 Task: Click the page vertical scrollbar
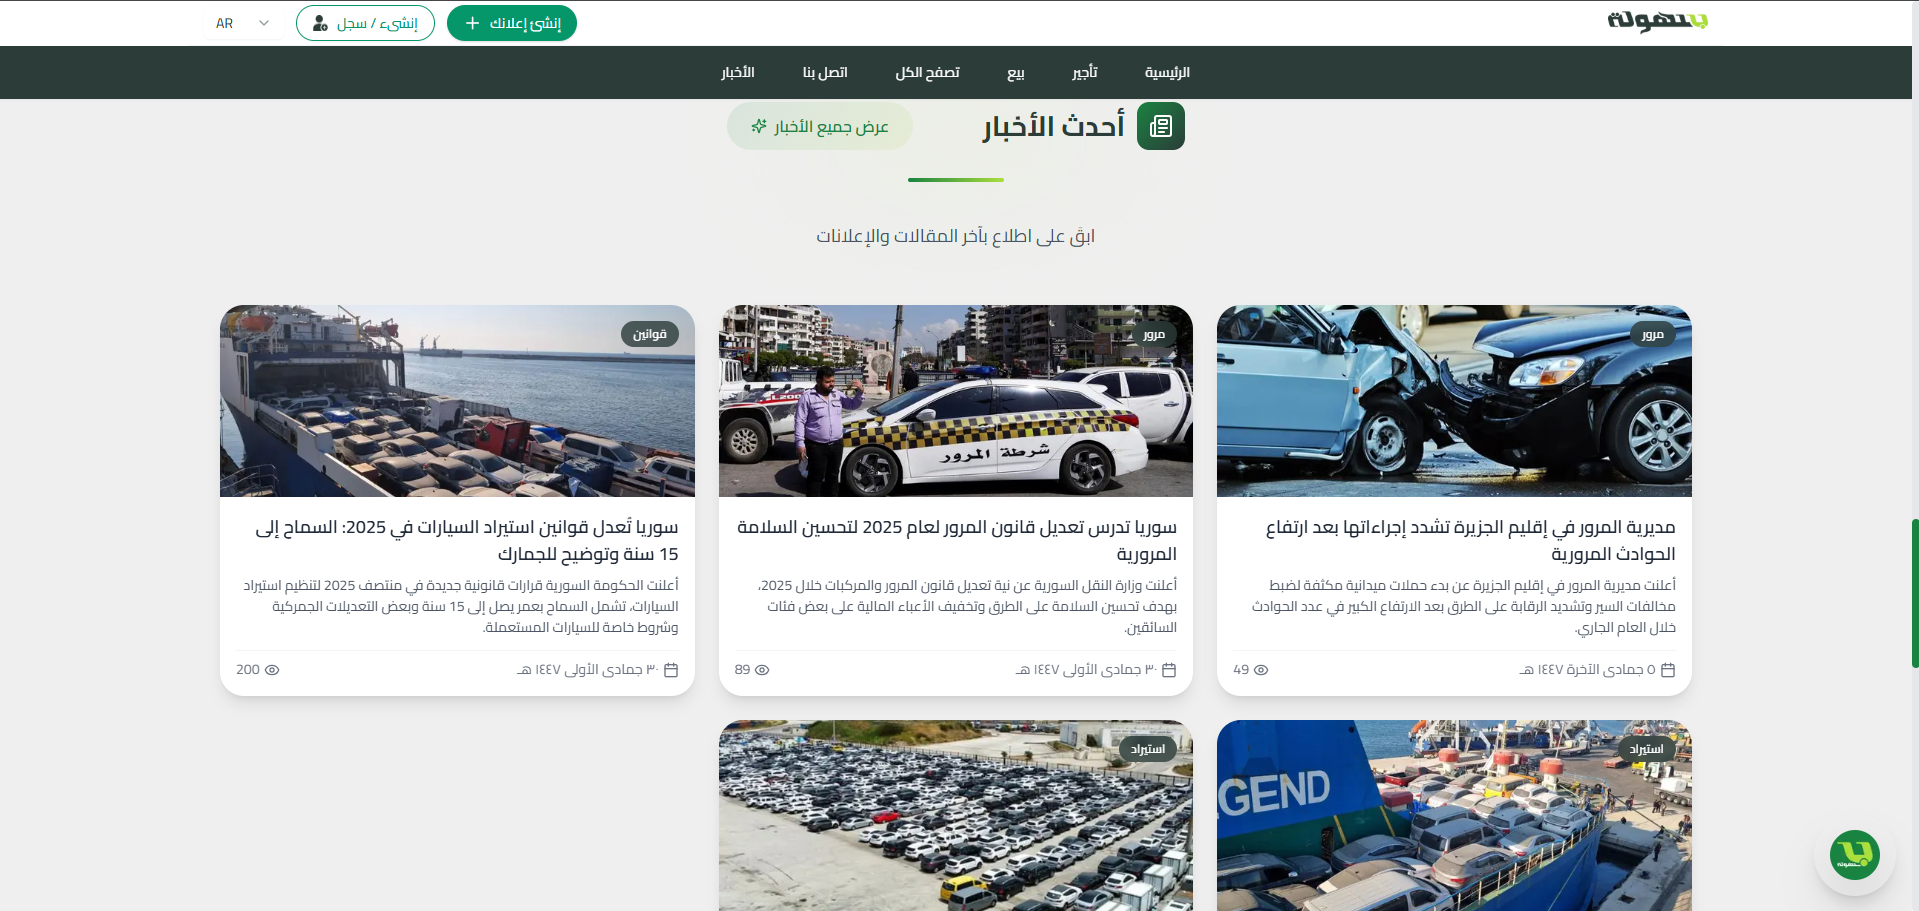pos(1914,592)
